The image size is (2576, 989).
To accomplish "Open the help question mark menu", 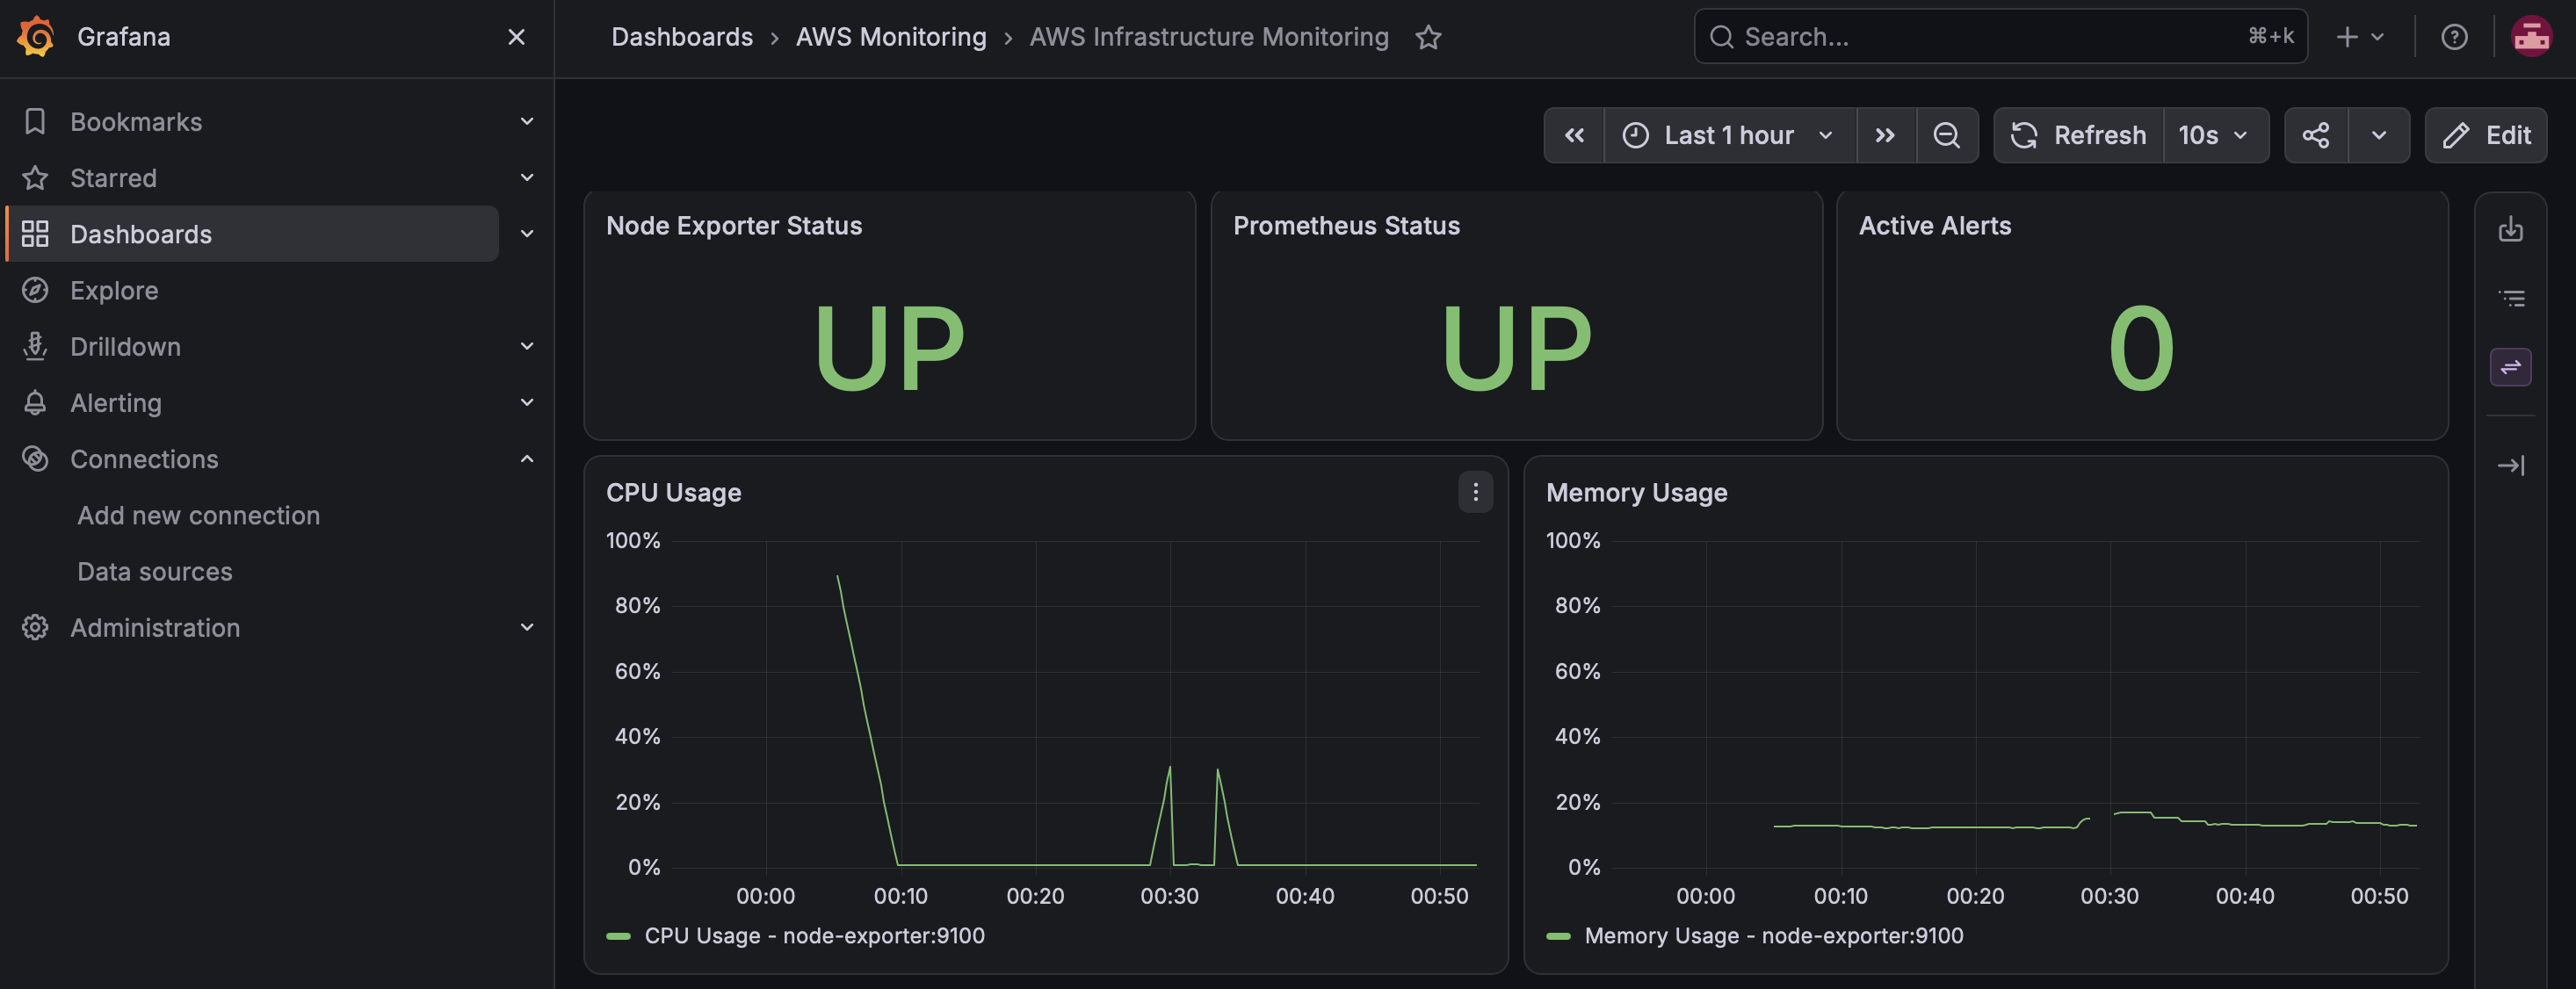I will coord(2454,37).
